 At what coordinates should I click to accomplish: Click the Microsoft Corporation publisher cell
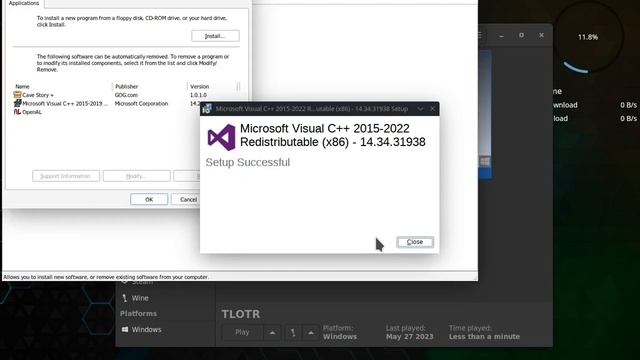(141, 104)
